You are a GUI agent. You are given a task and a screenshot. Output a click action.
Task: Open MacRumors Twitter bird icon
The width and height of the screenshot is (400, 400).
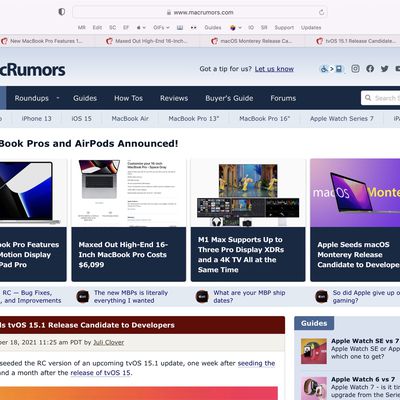385,69
